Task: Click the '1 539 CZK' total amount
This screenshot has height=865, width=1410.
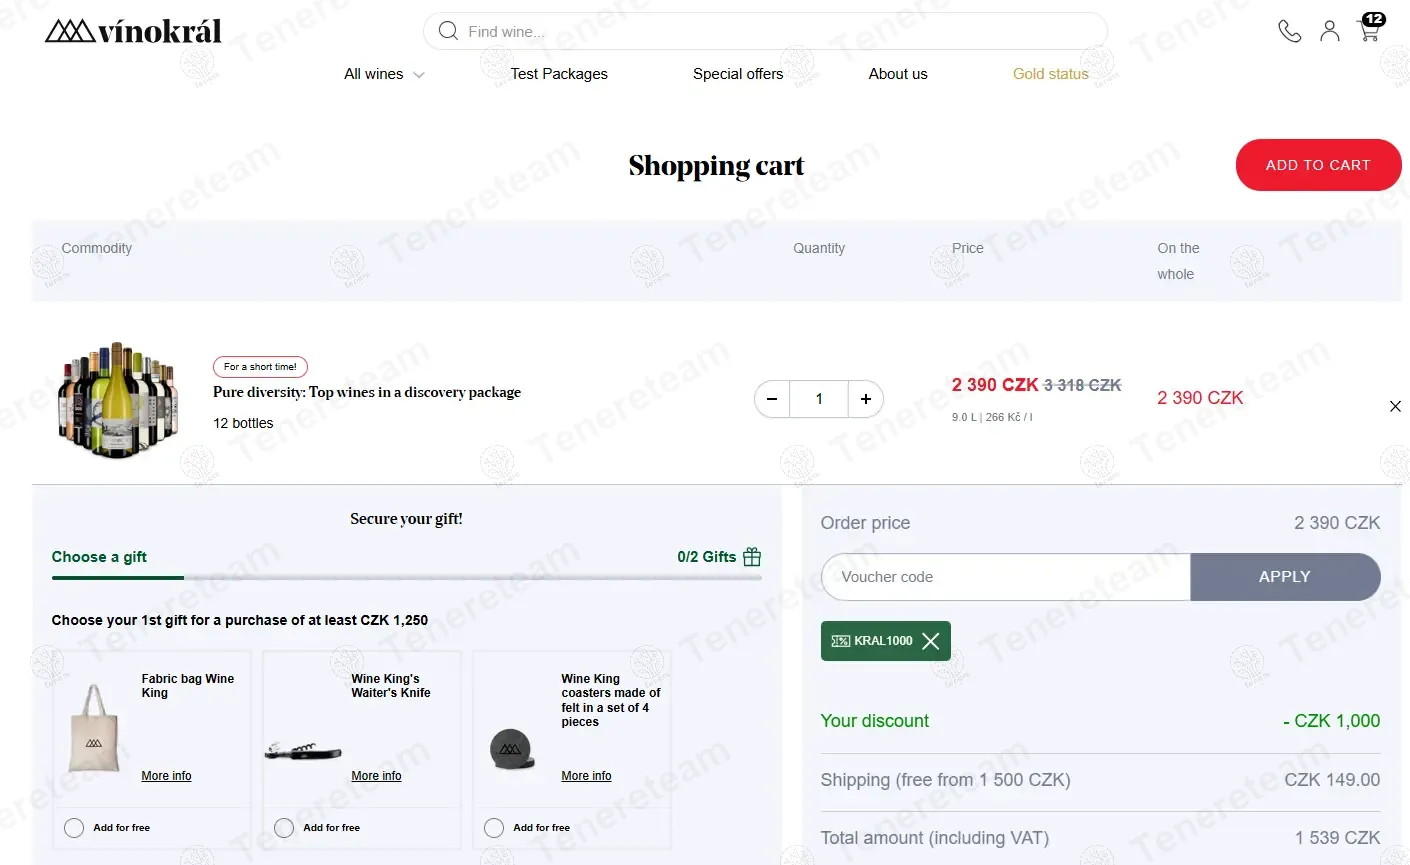Action: click(1337, 838)
